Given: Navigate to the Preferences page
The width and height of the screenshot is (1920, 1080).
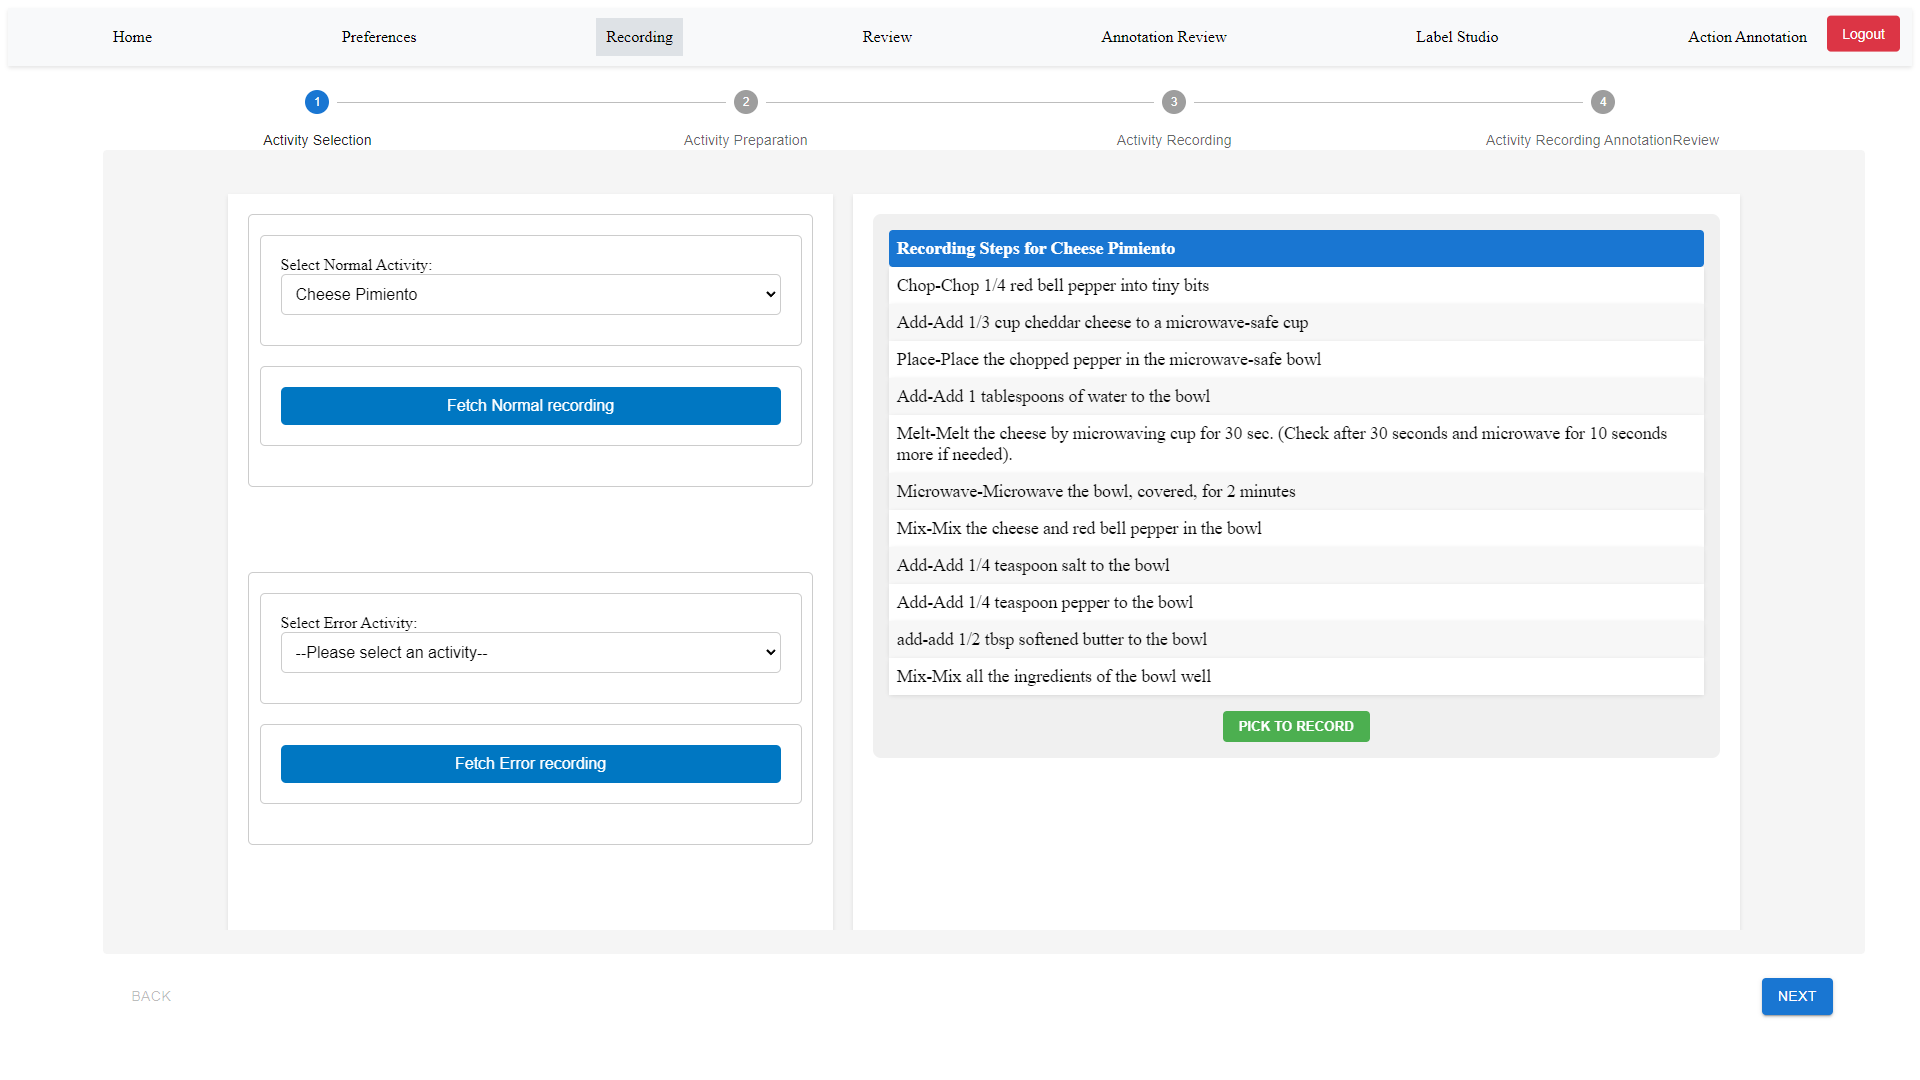Looking at the screenshot, I should (378, 37).
